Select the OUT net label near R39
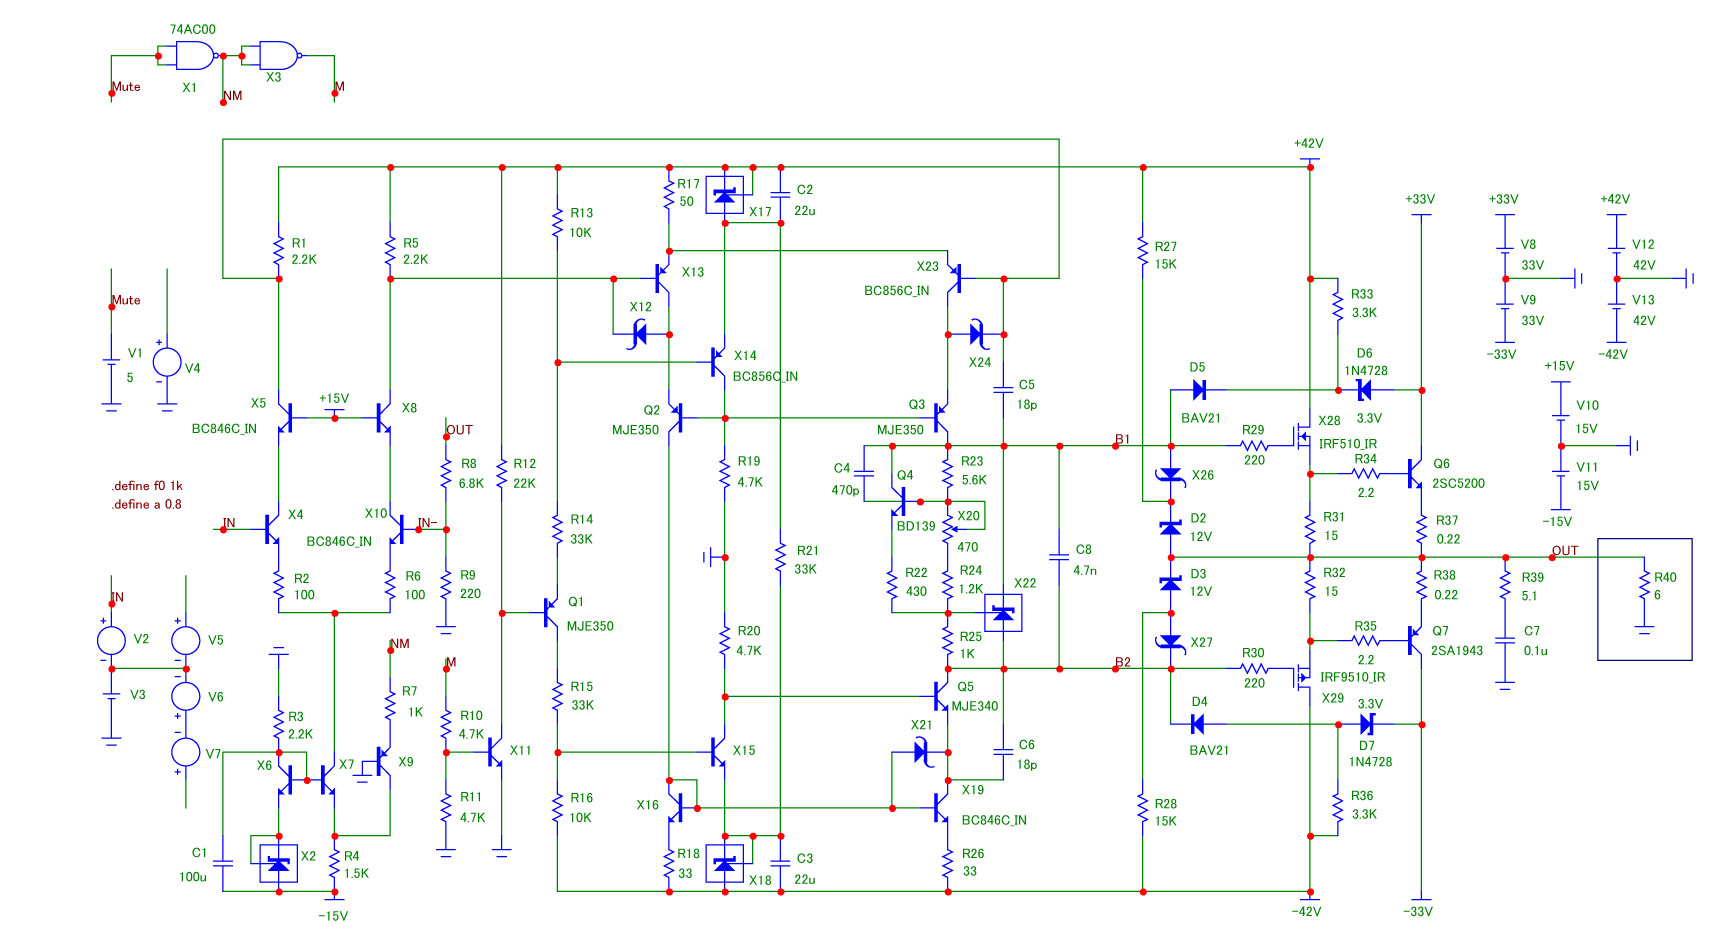 pos(1565,551)
